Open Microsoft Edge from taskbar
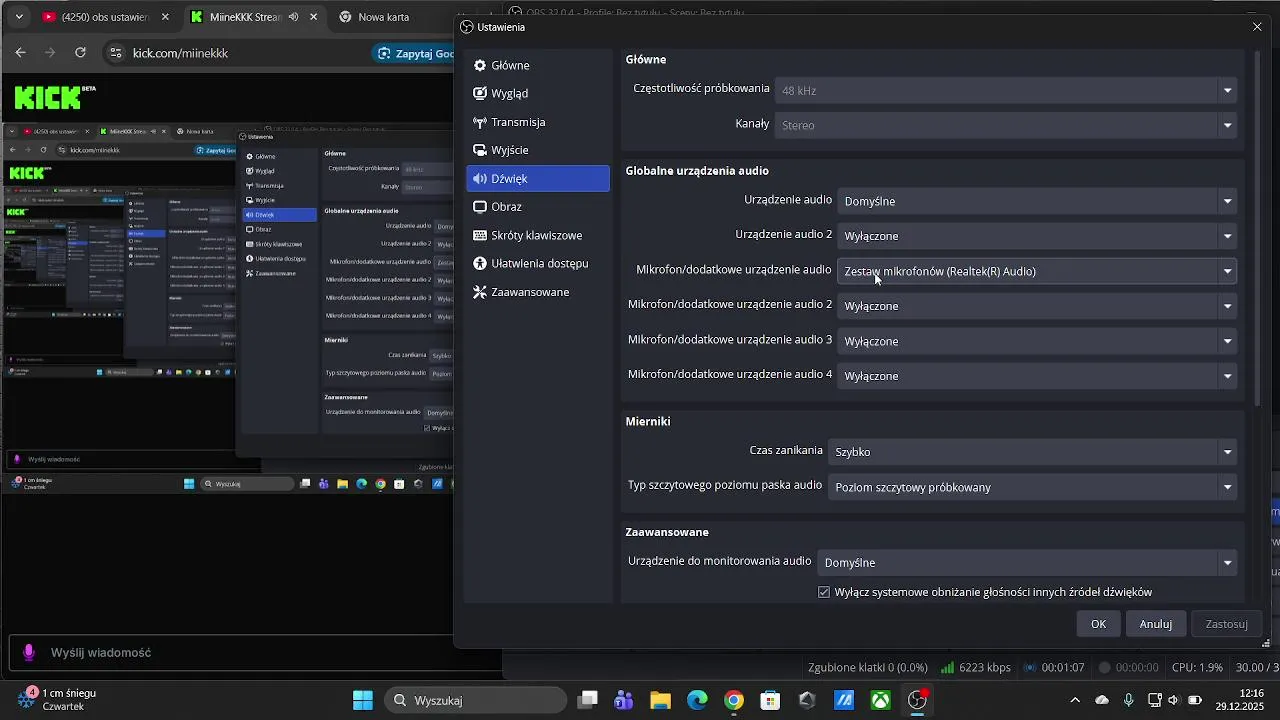Viewport: 1280px width, 720px height. coord(697,700)
